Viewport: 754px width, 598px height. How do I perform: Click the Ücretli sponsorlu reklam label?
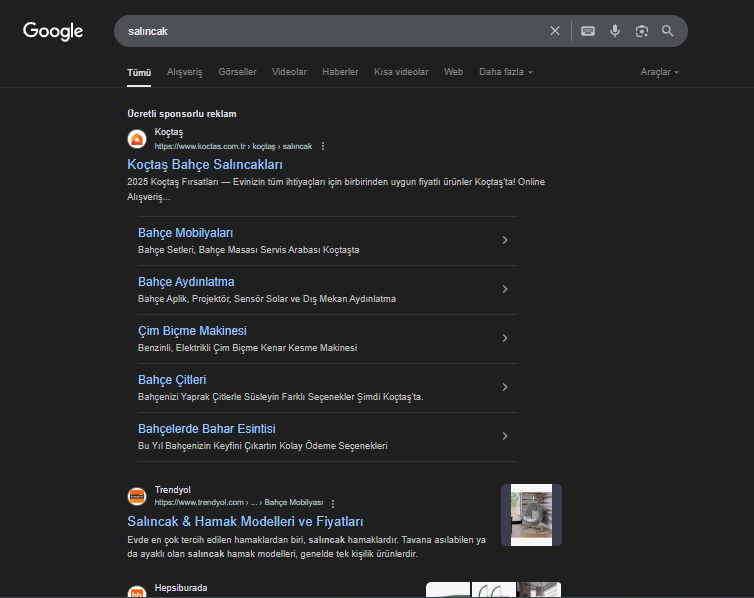pos(182,114)
